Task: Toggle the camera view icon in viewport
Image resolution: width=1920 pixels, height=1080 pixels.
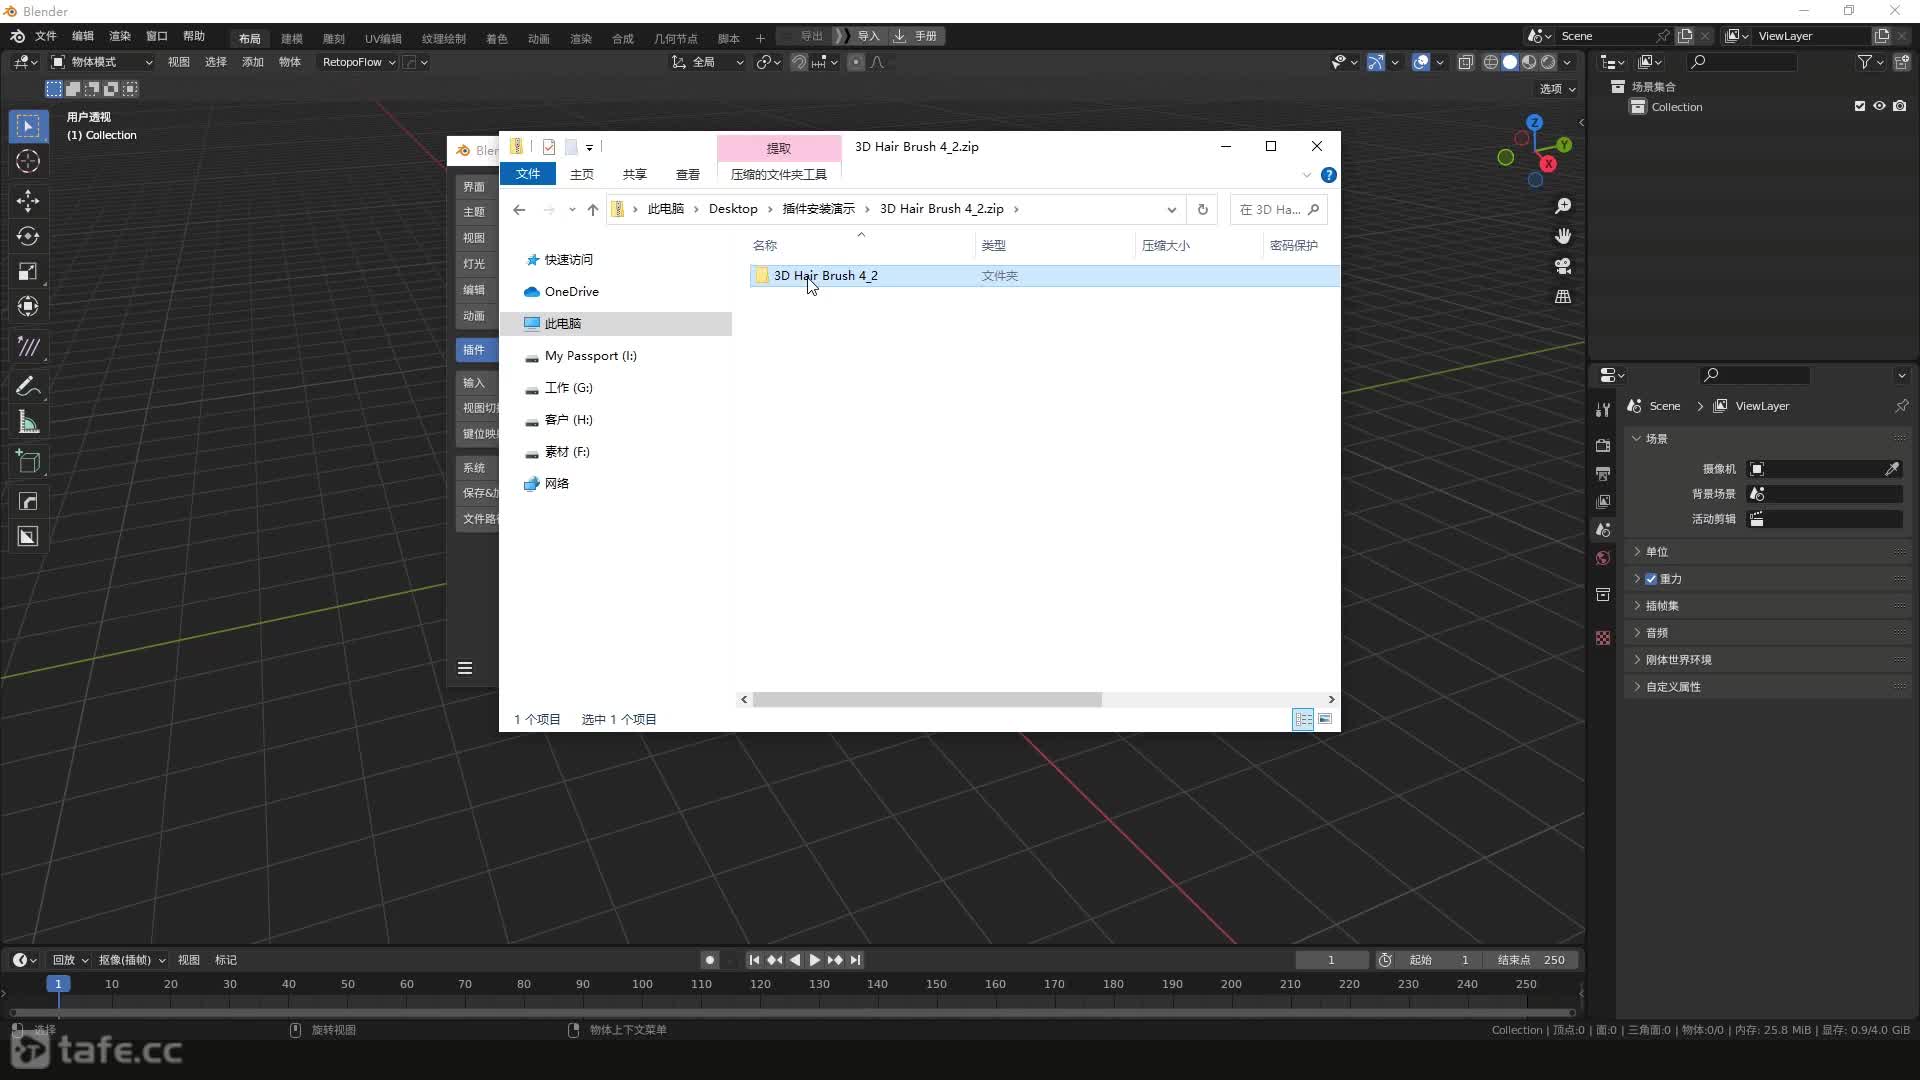Action: (1563, 266)
